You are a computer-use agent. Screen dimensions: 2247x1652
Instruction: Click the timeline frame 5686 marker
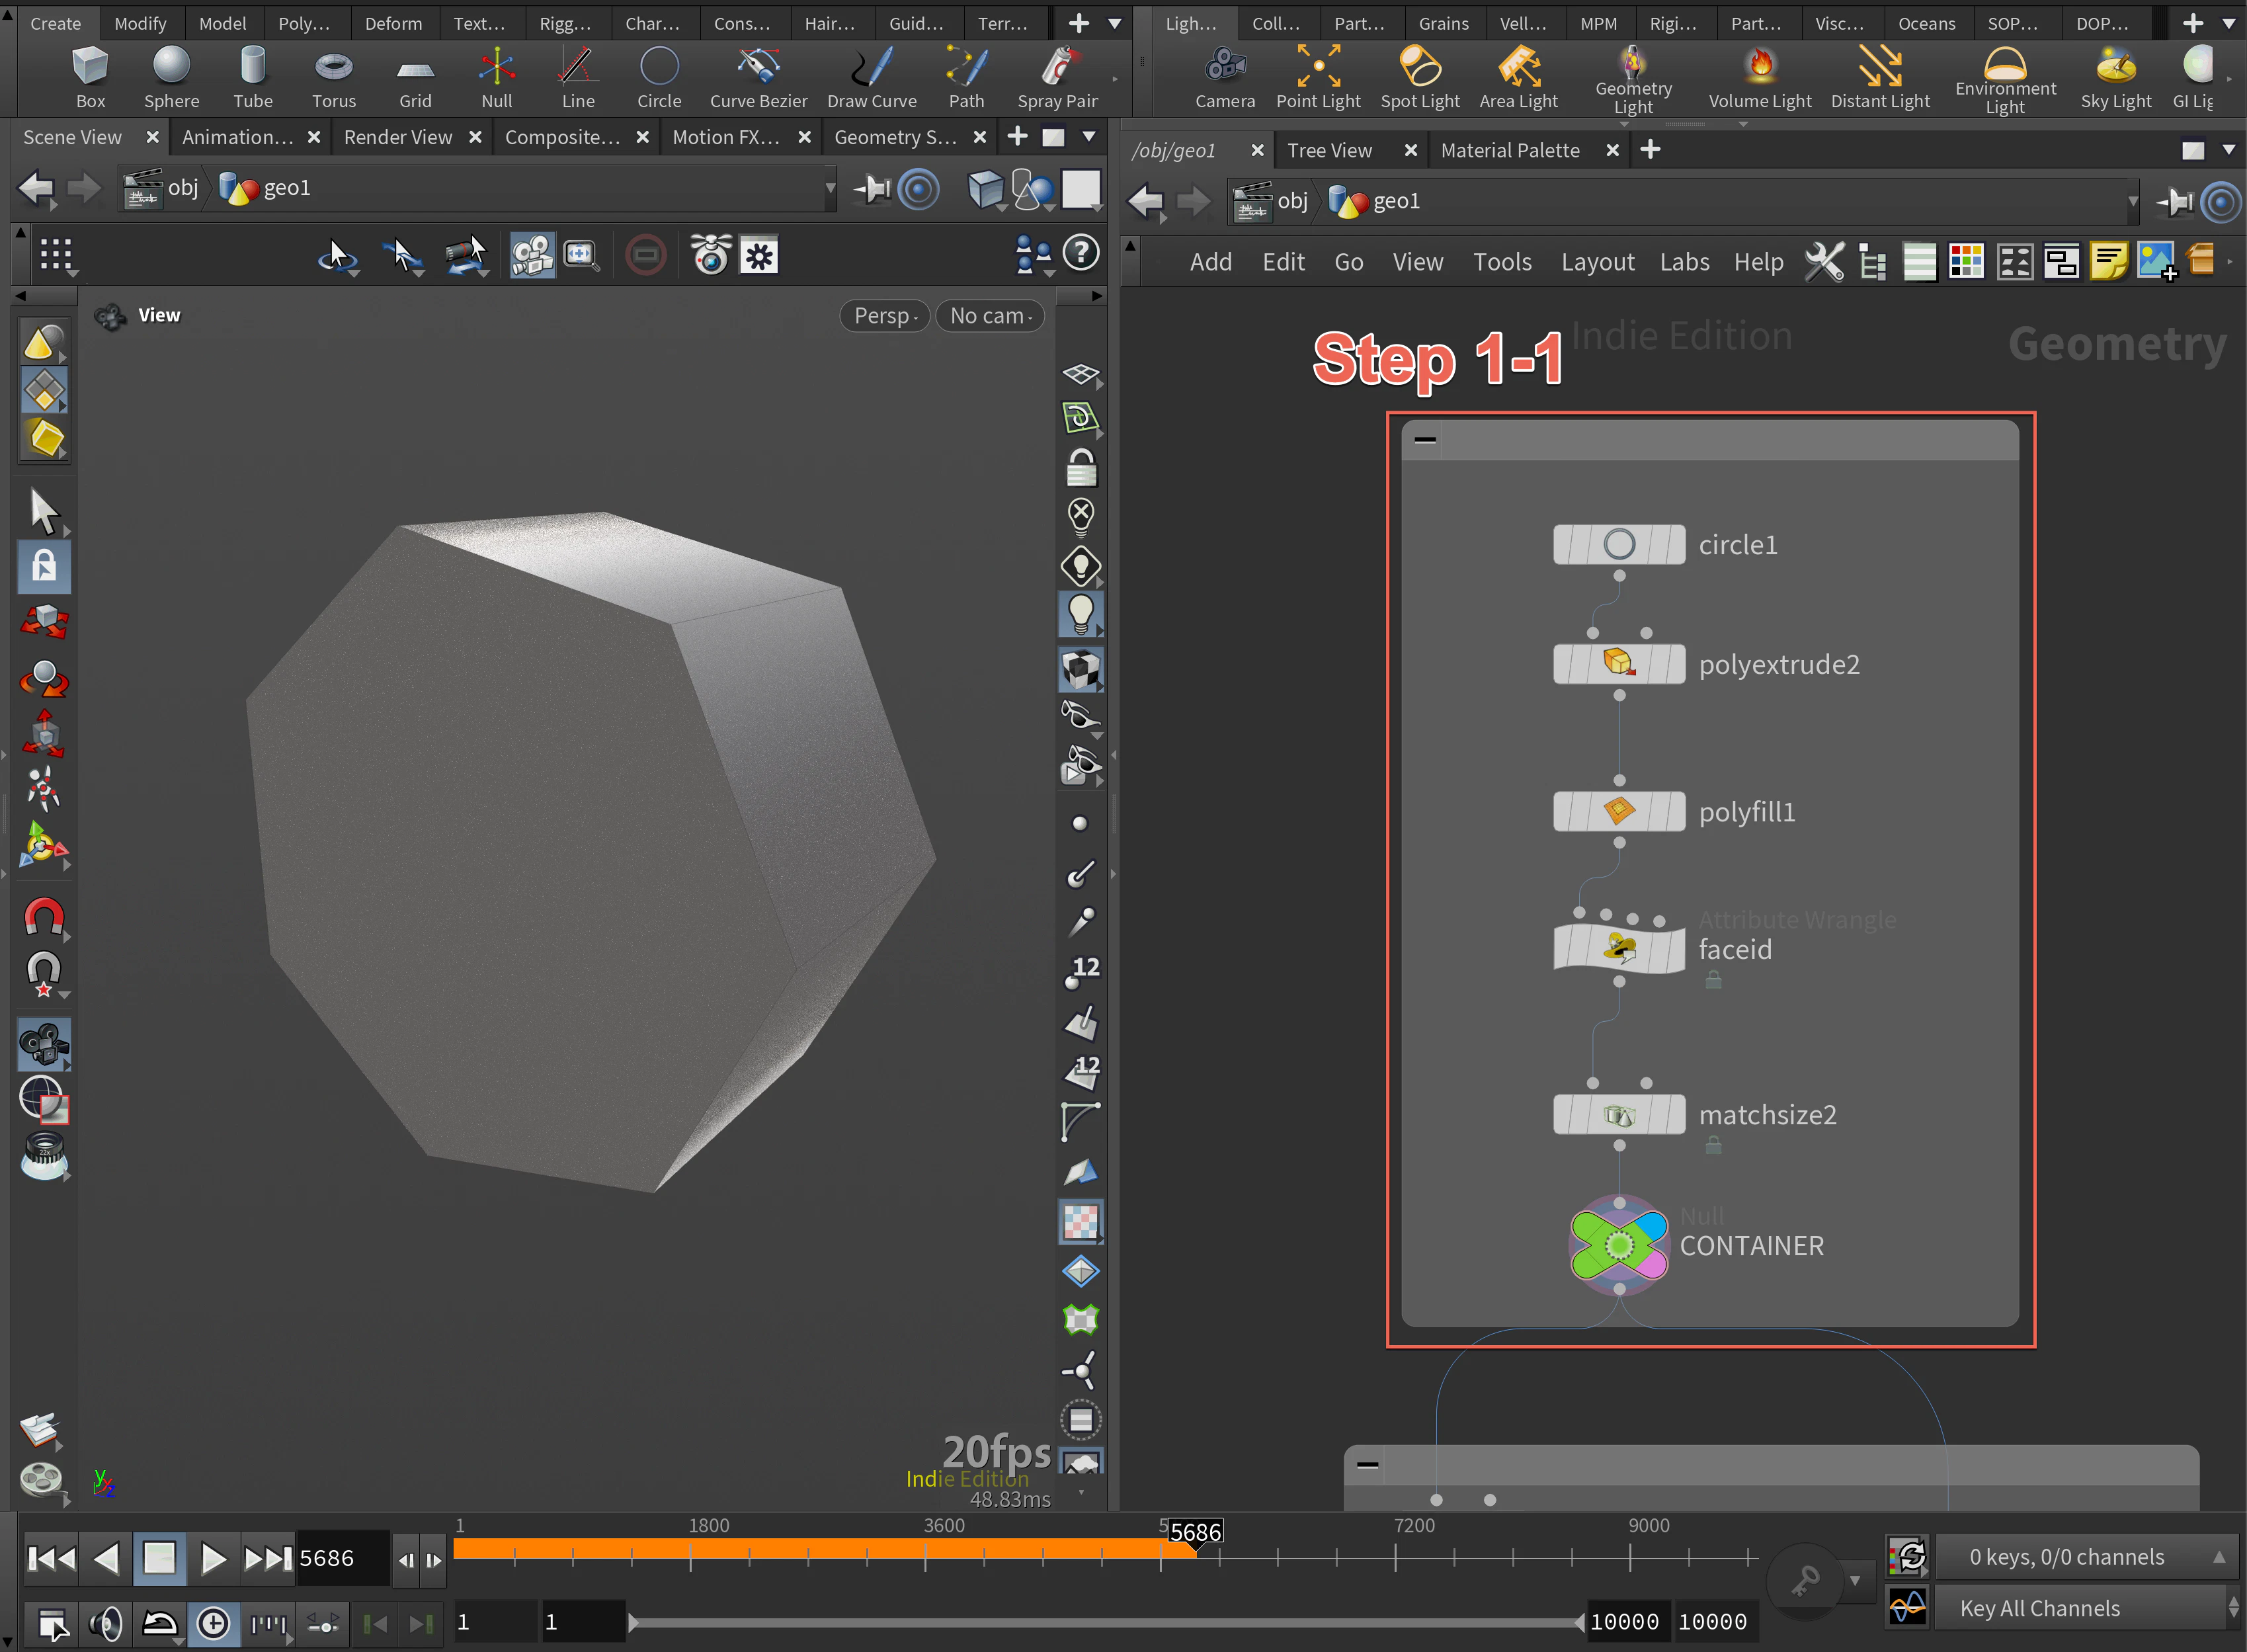click(x=1195, y=1532)
